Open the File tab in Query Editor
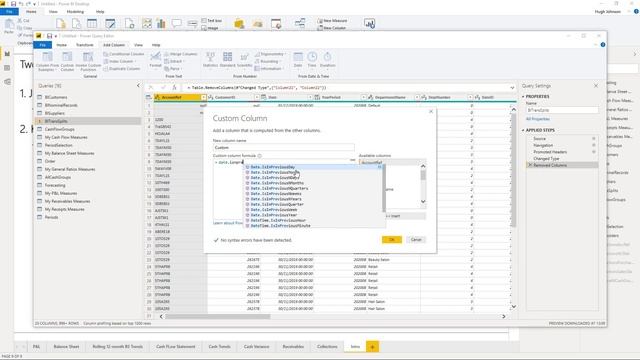 (x=42, y=45)
